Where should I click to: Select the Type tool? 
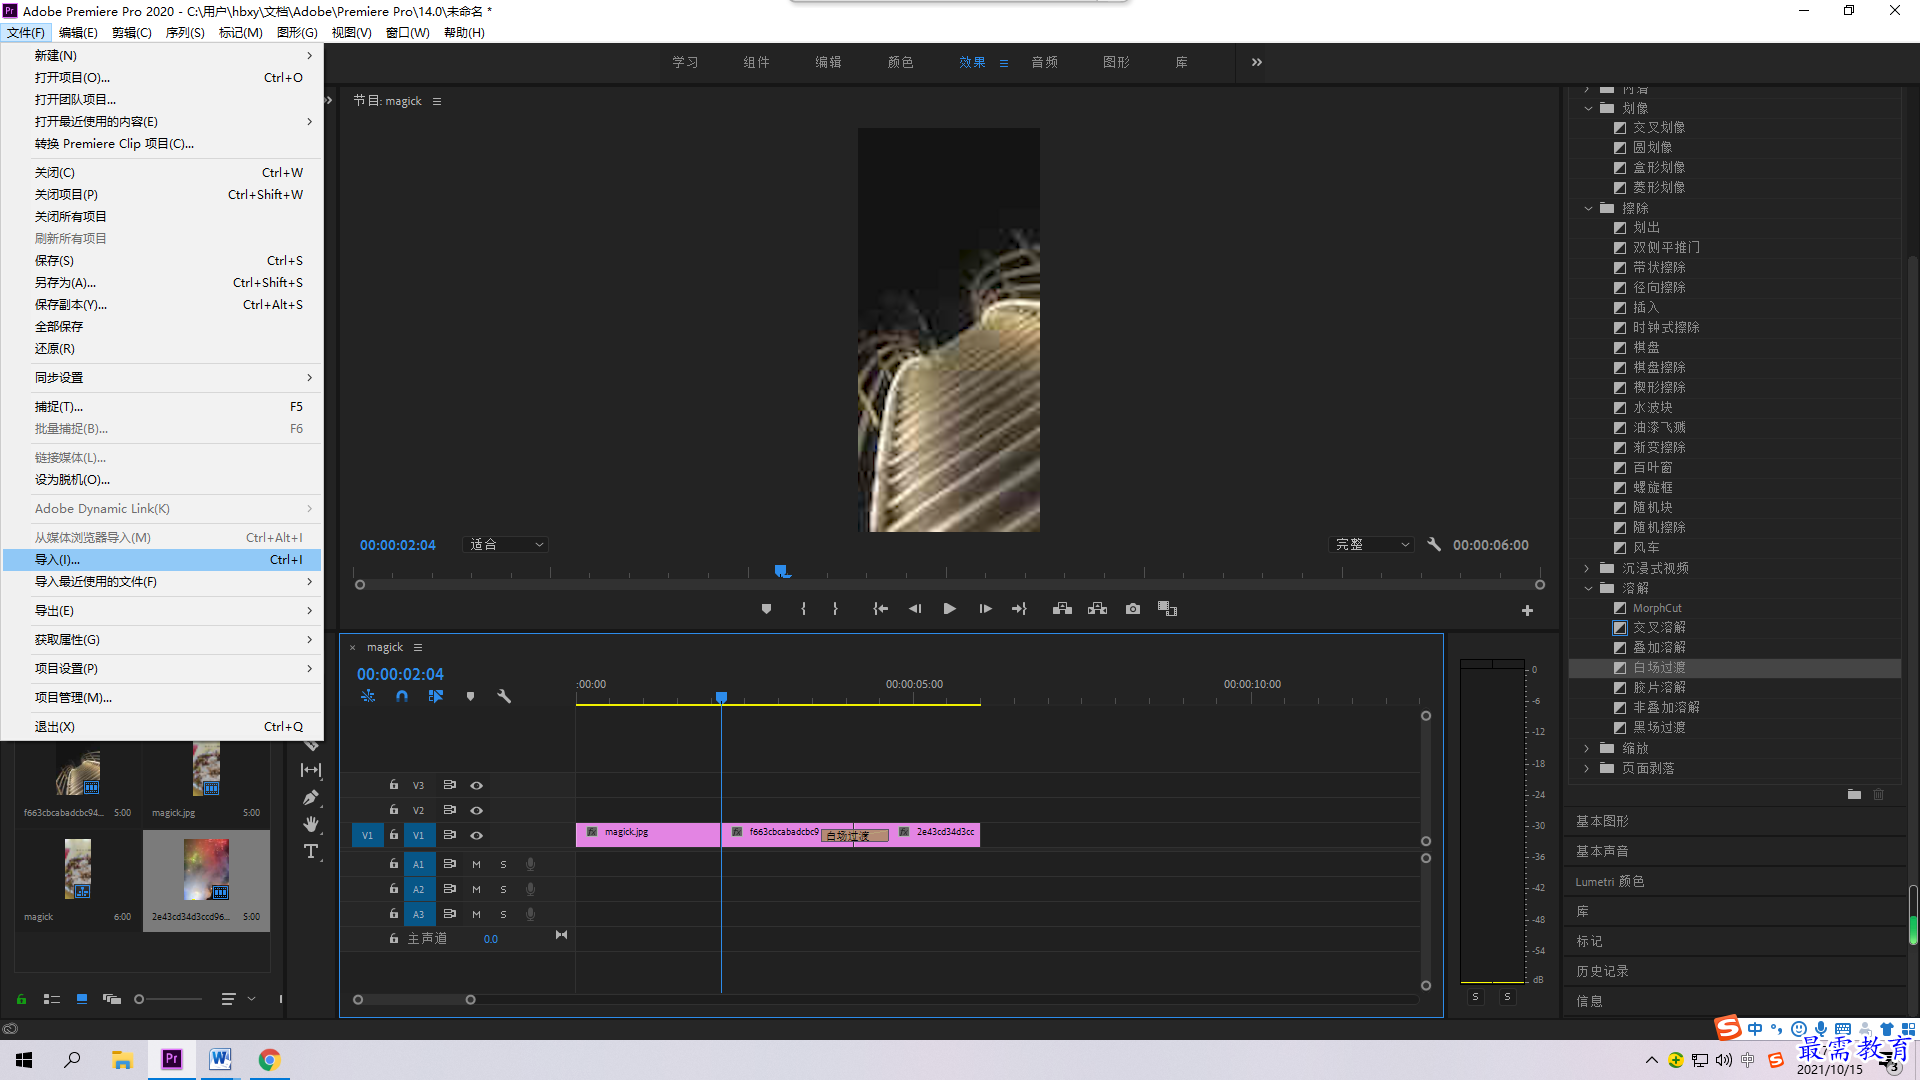point(311,851)
